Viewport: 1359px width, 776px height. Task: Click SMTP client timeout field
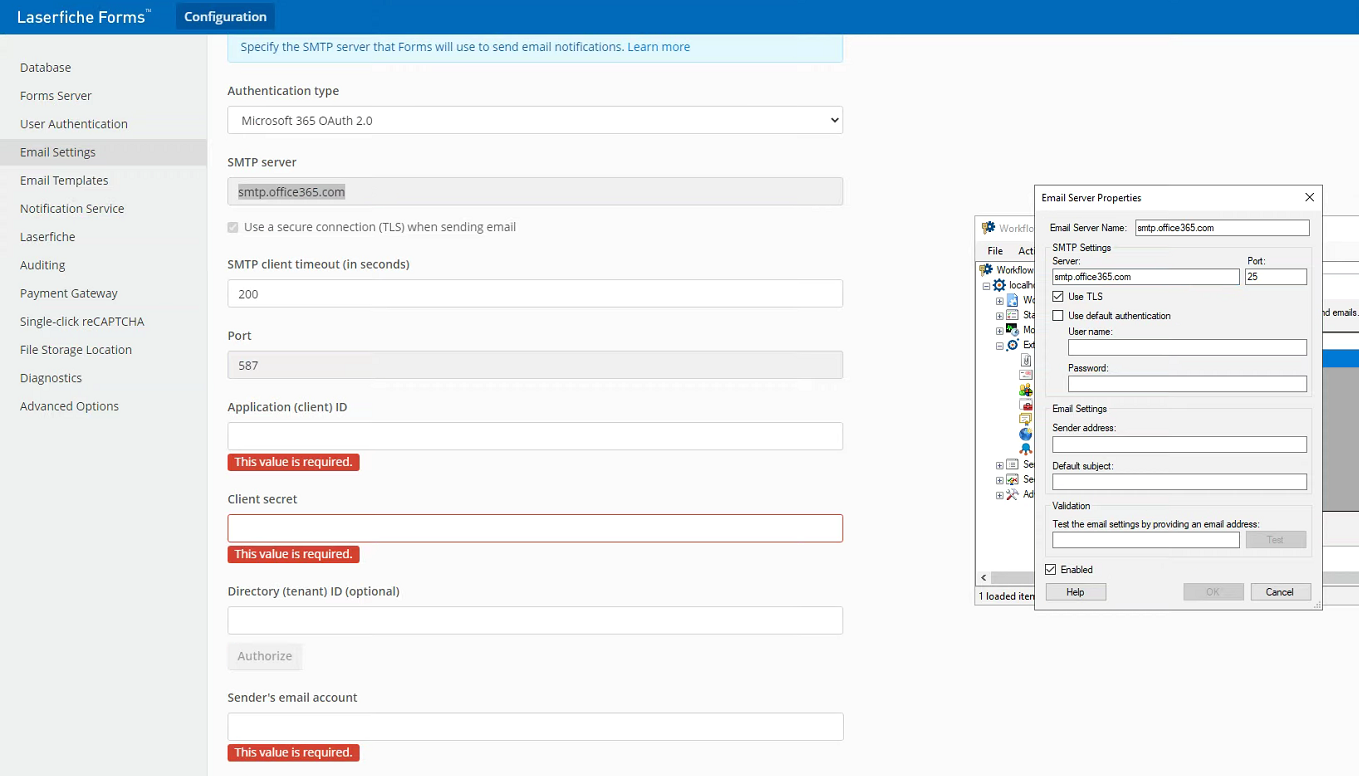click(535, 293)
